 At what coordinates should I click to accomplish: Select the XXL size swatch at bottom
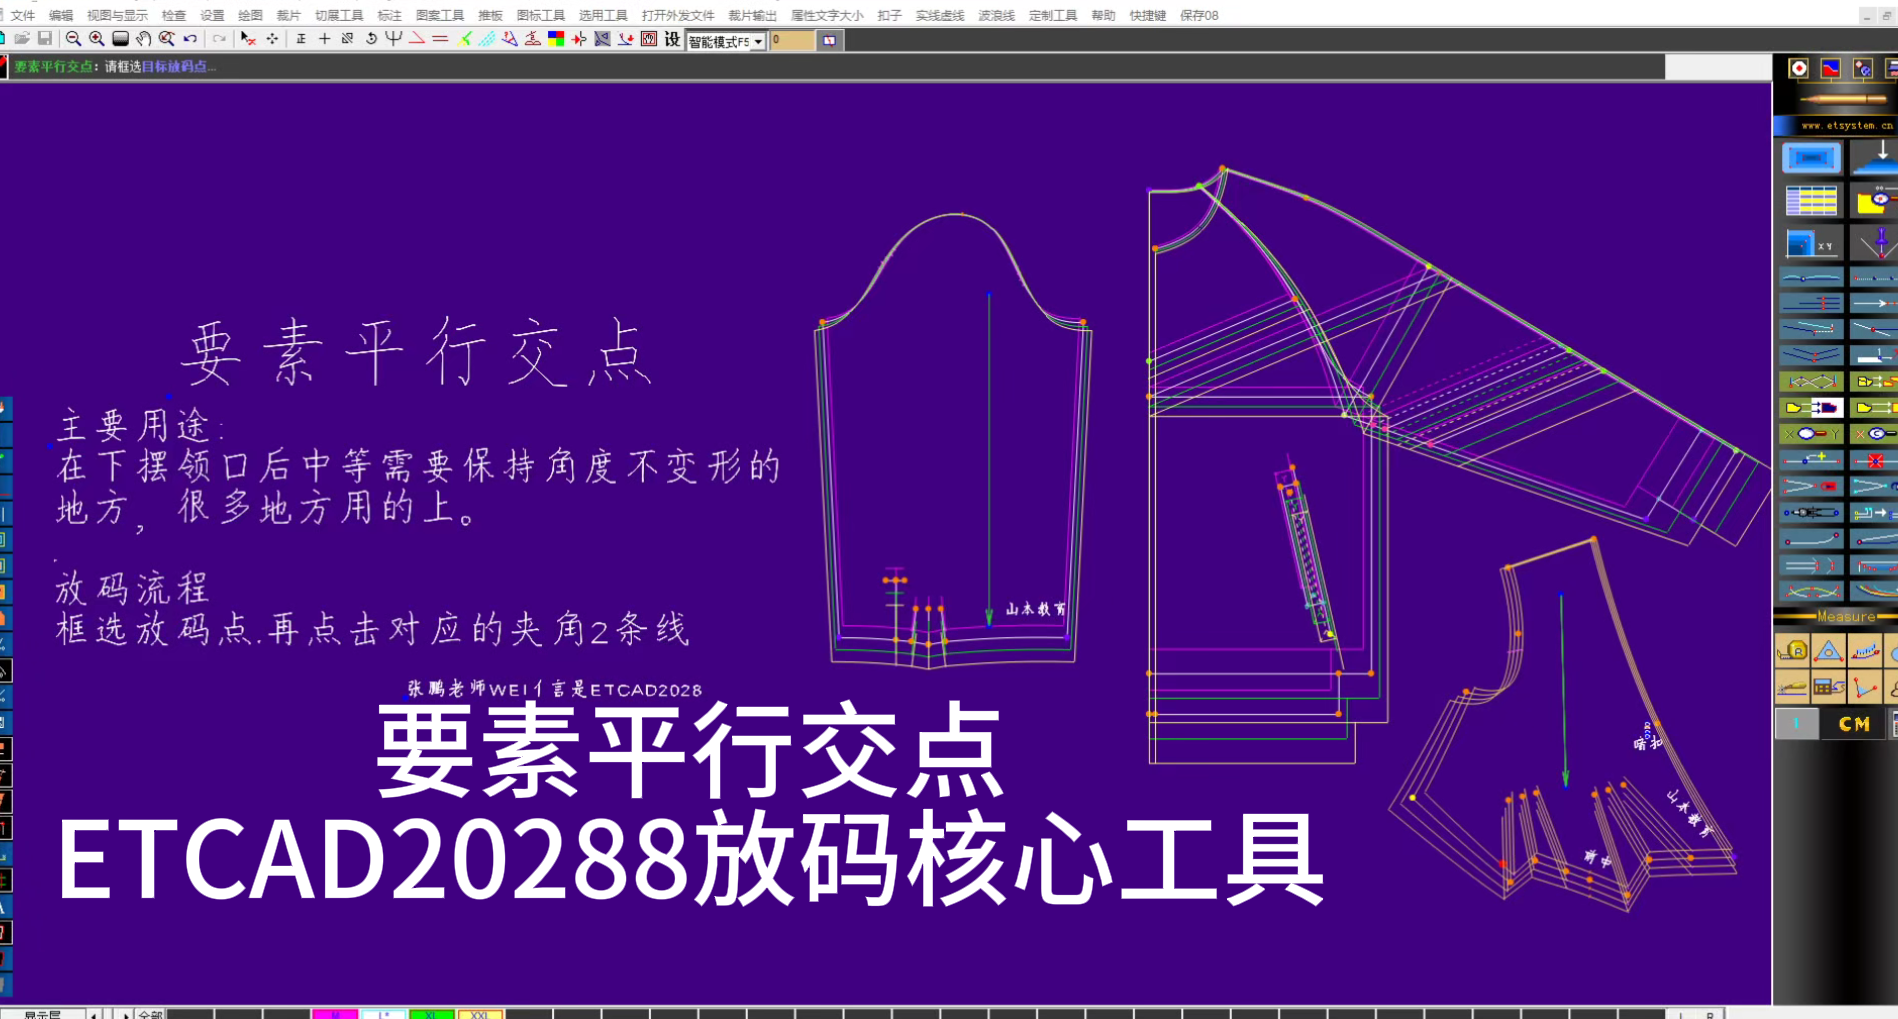point(479,1013)
